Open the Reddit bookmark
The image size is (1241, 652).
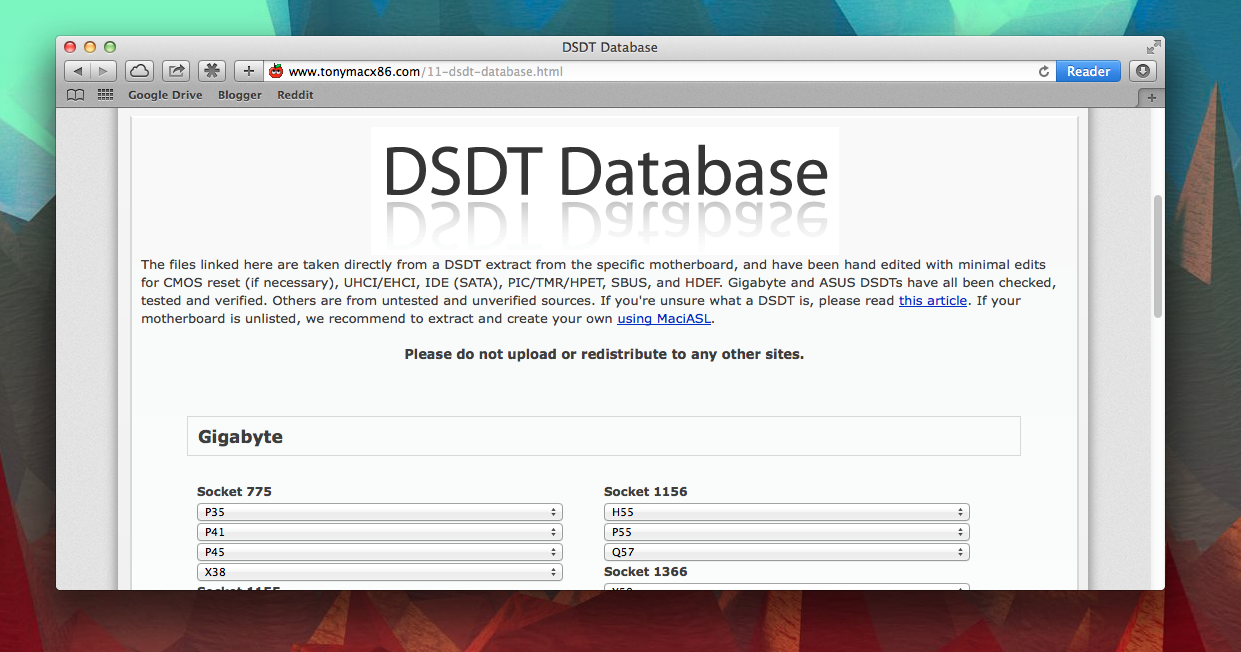coord(295,95)
